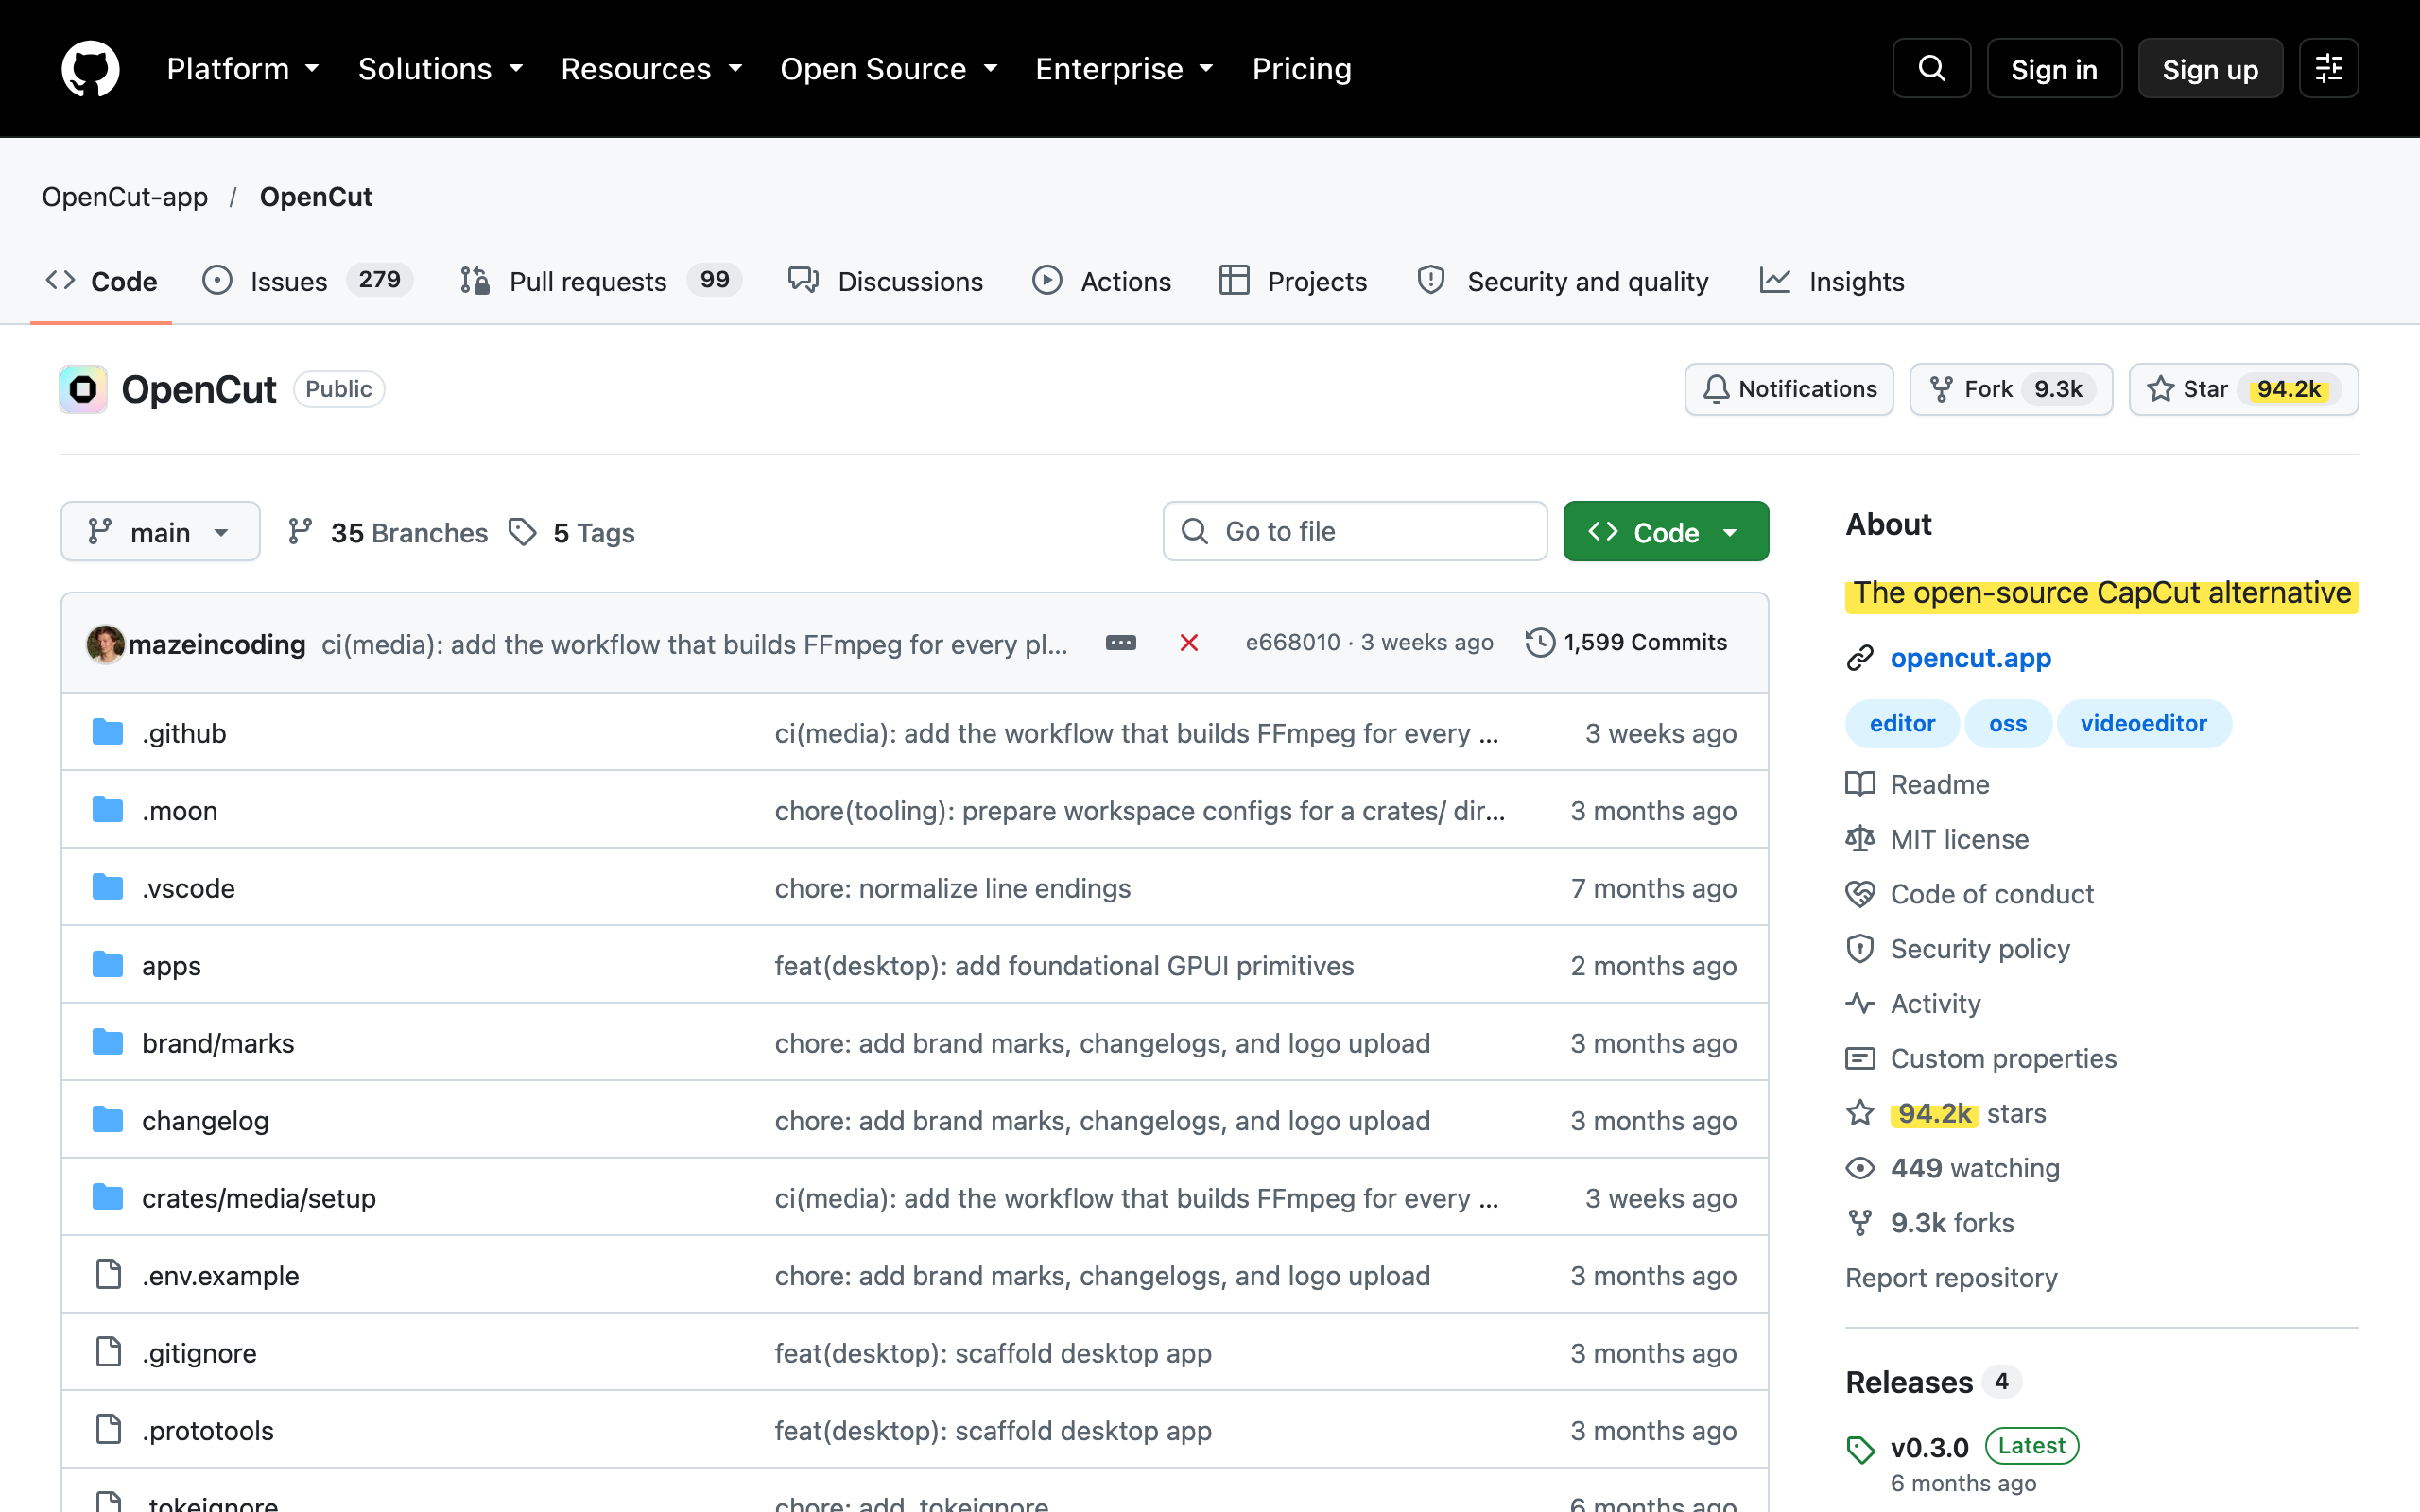Open appearance settings sliders icon

point(2328,69)
